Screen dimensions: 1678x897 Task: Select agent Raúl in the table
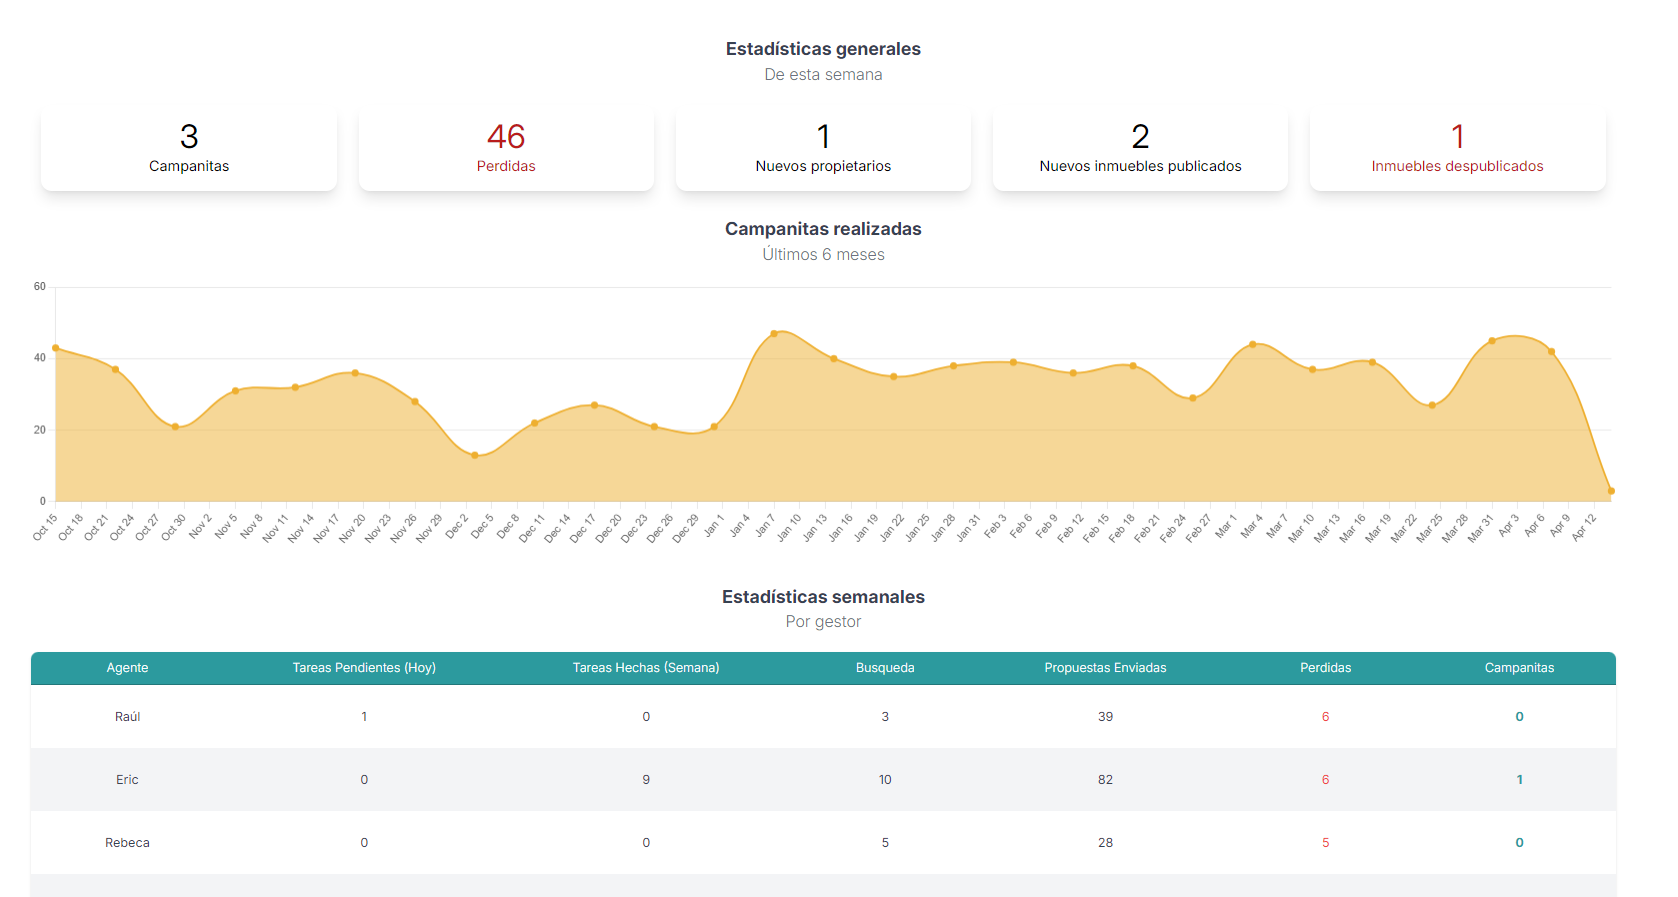pyautogui.click(x=127, y=717)
